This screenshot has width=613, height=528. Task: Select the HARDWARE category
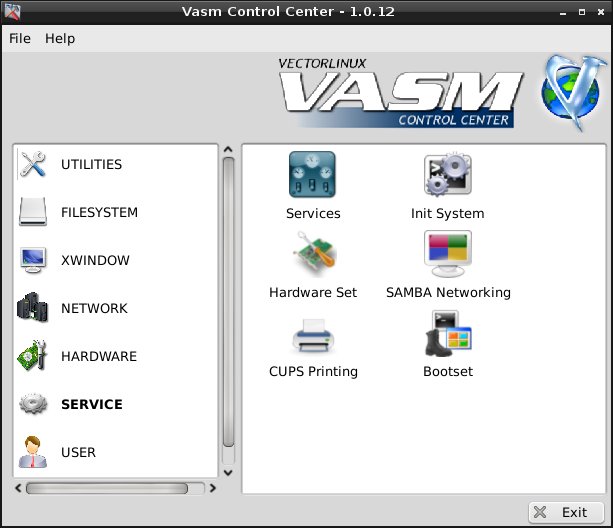pos(99,357)
